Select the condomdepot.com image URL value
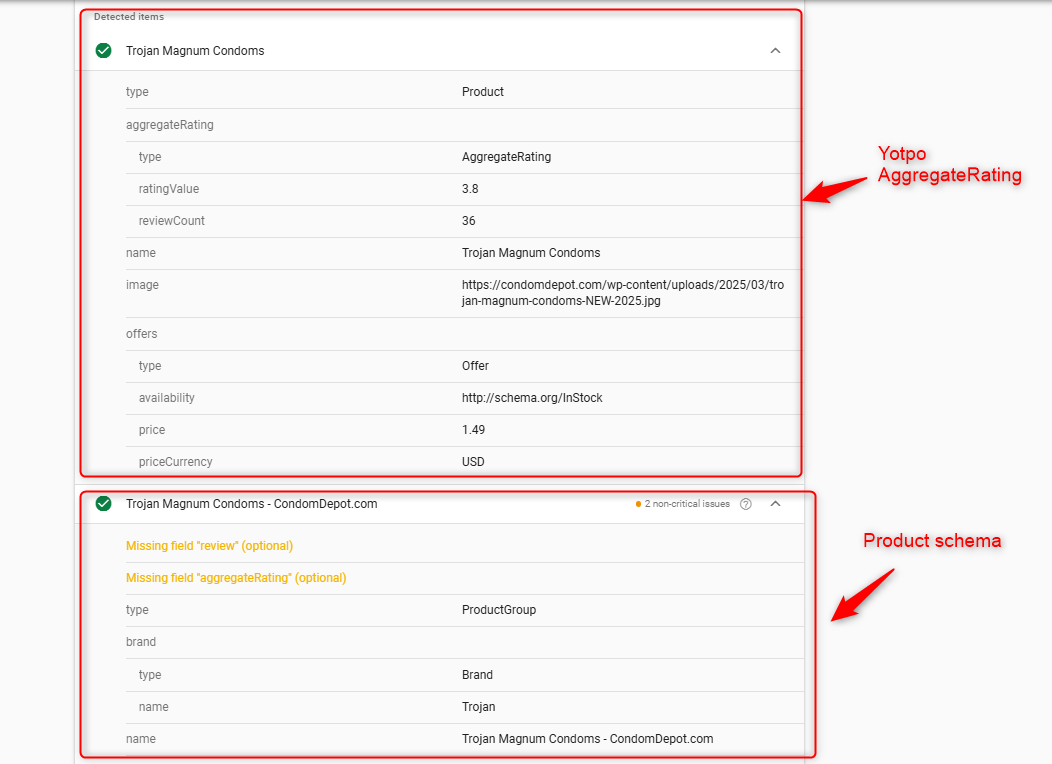The height and width of the screenshot is (764, 1052). [623, 293]
